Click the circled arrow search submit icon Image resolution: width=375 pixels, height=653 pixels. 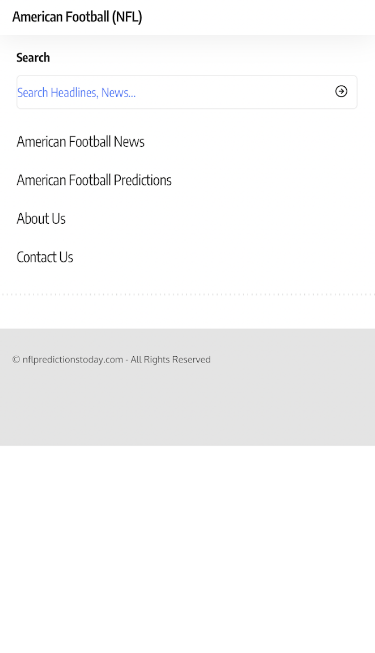(341, 91)
